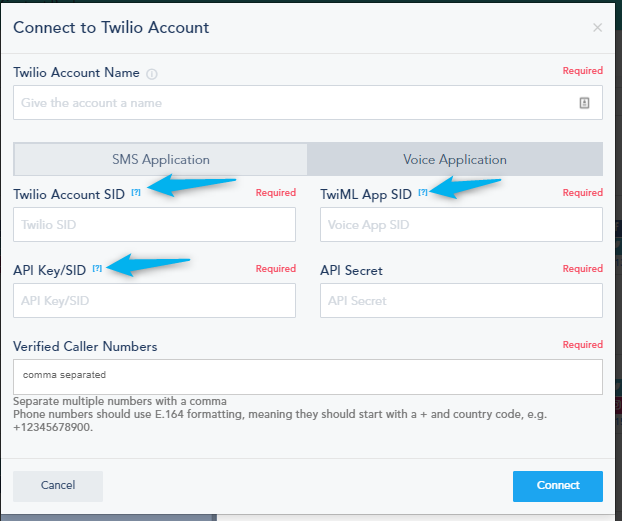Focus the API Secret input field
This screenshot has width=622, height=521.
(461, 301)
